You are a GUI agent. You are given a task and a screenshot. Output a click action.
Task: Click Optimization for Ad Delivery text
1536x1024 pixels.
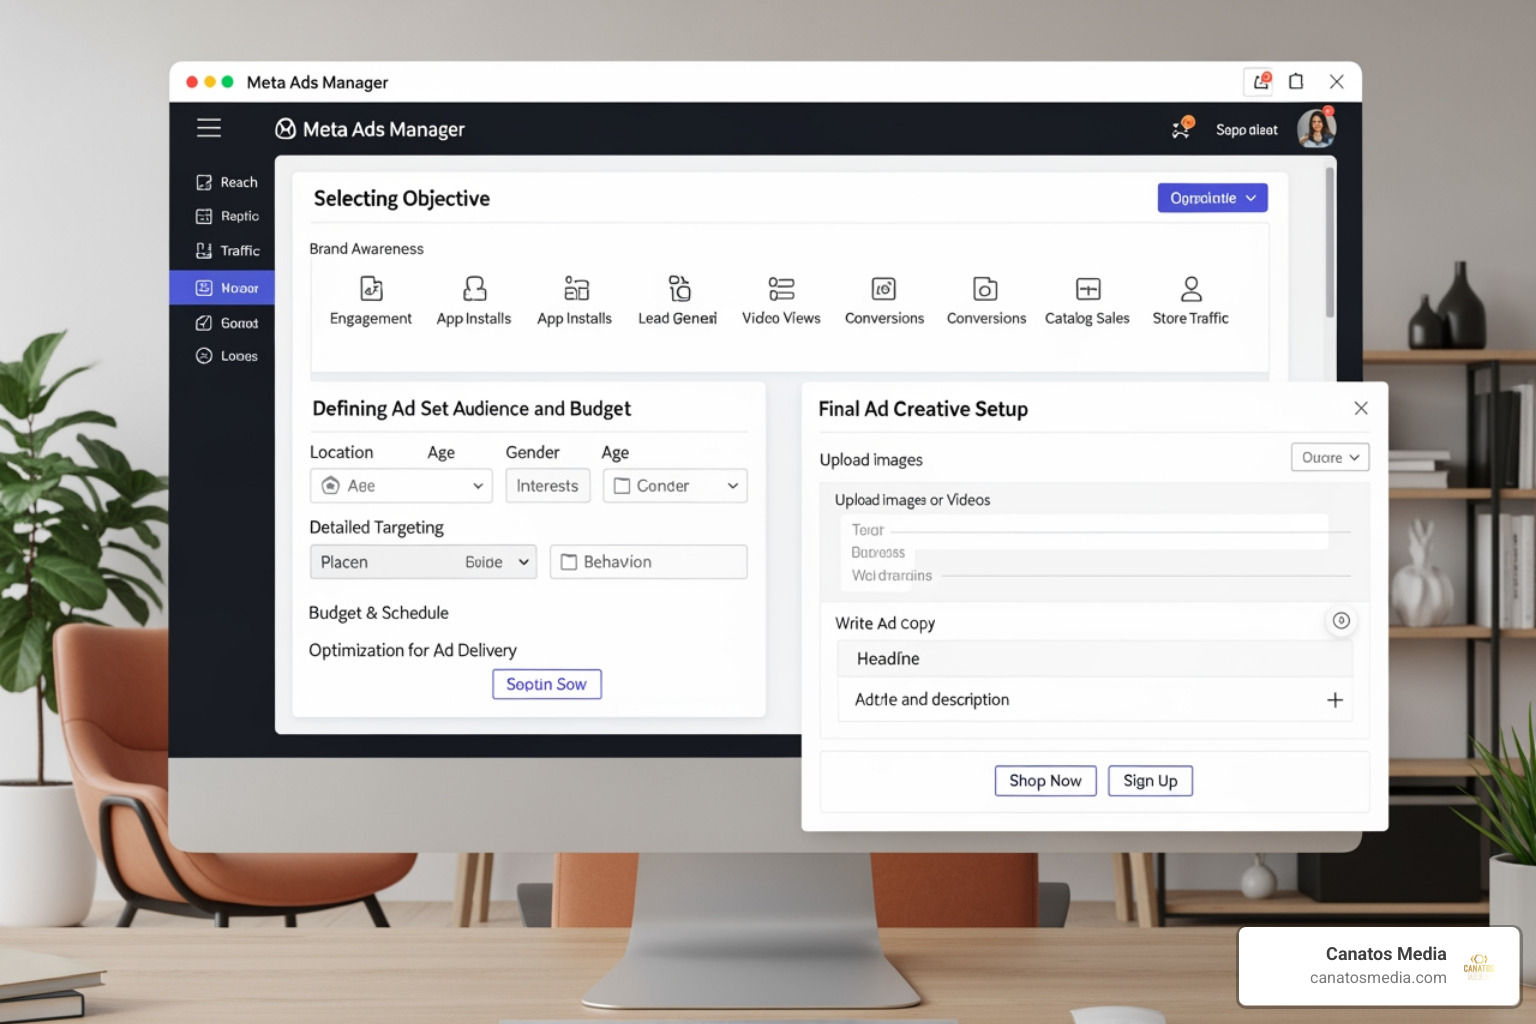pos(412,650)
